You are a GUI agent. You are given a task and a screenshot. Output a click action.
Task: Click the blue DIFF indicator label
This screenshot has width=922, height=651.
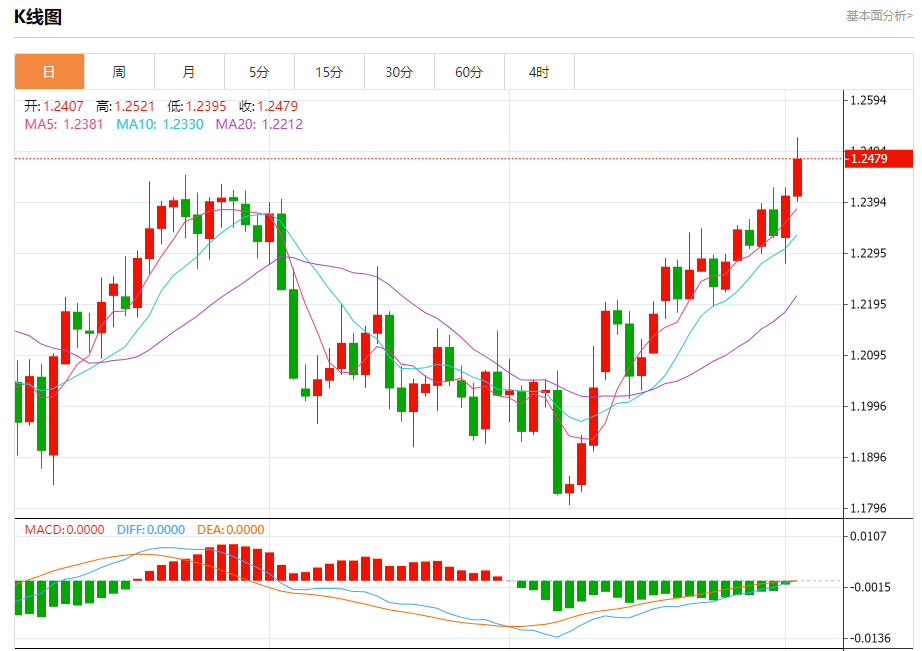[x=151, y=530]
